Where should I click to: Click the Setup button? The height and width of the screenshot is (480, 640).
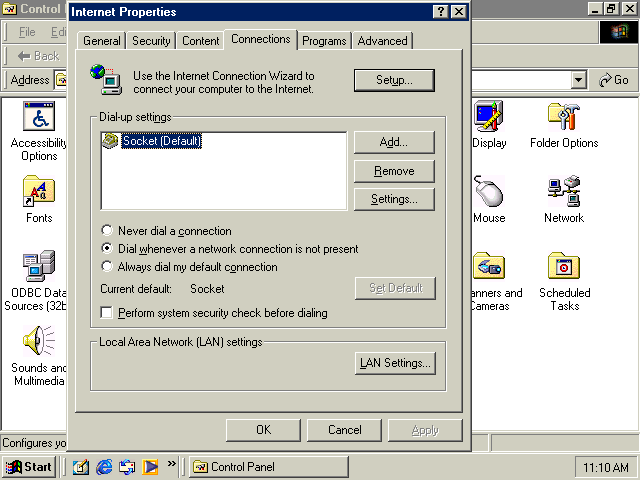click(394, 80)
